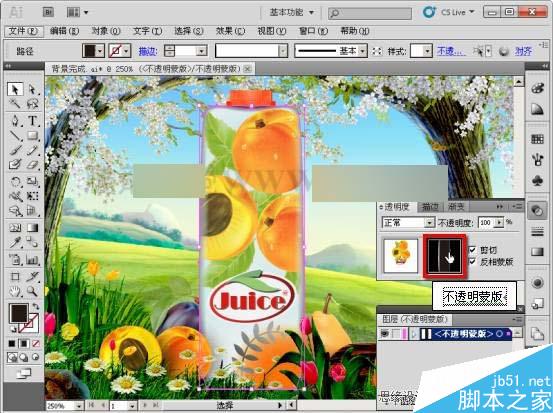Open the 基本 brush definition dropdown
Viewport: 553px width, 413px height.
[x=363, y=51]
